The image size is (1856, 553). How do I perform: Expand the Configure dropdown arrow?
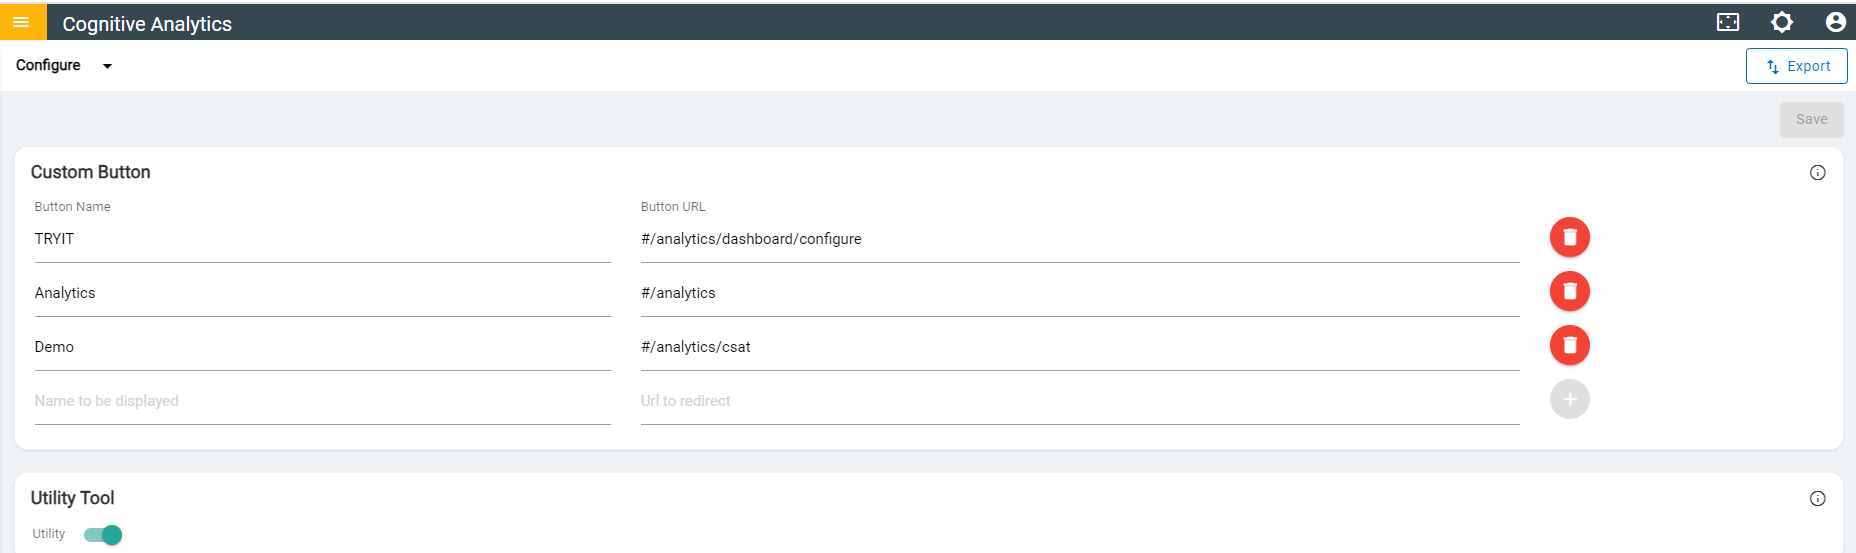coord(107,66)
